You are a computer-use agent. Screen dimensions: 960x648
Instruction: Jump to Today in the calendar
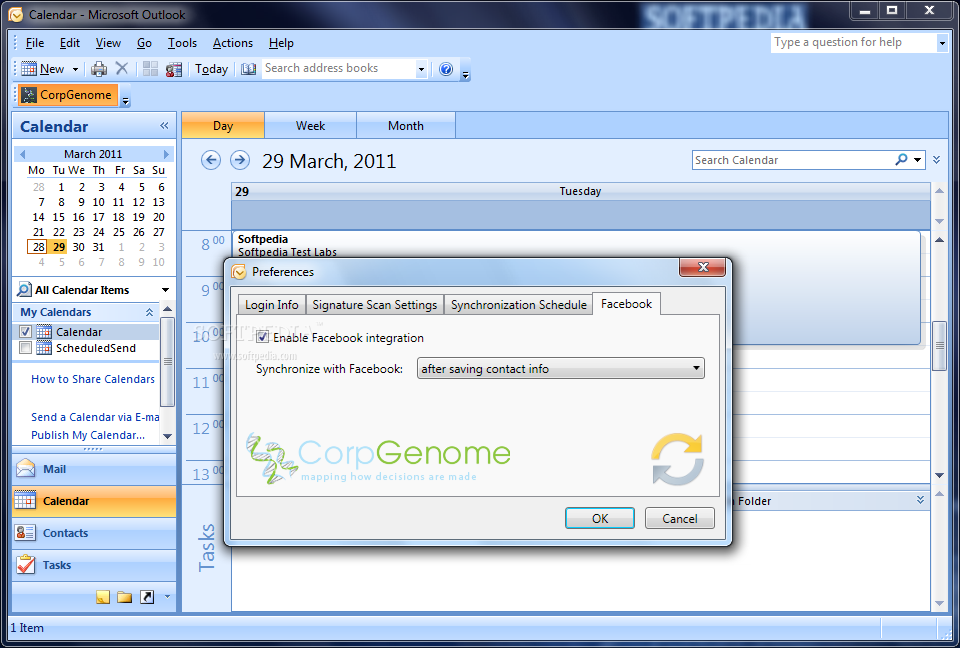click(211, 69)
